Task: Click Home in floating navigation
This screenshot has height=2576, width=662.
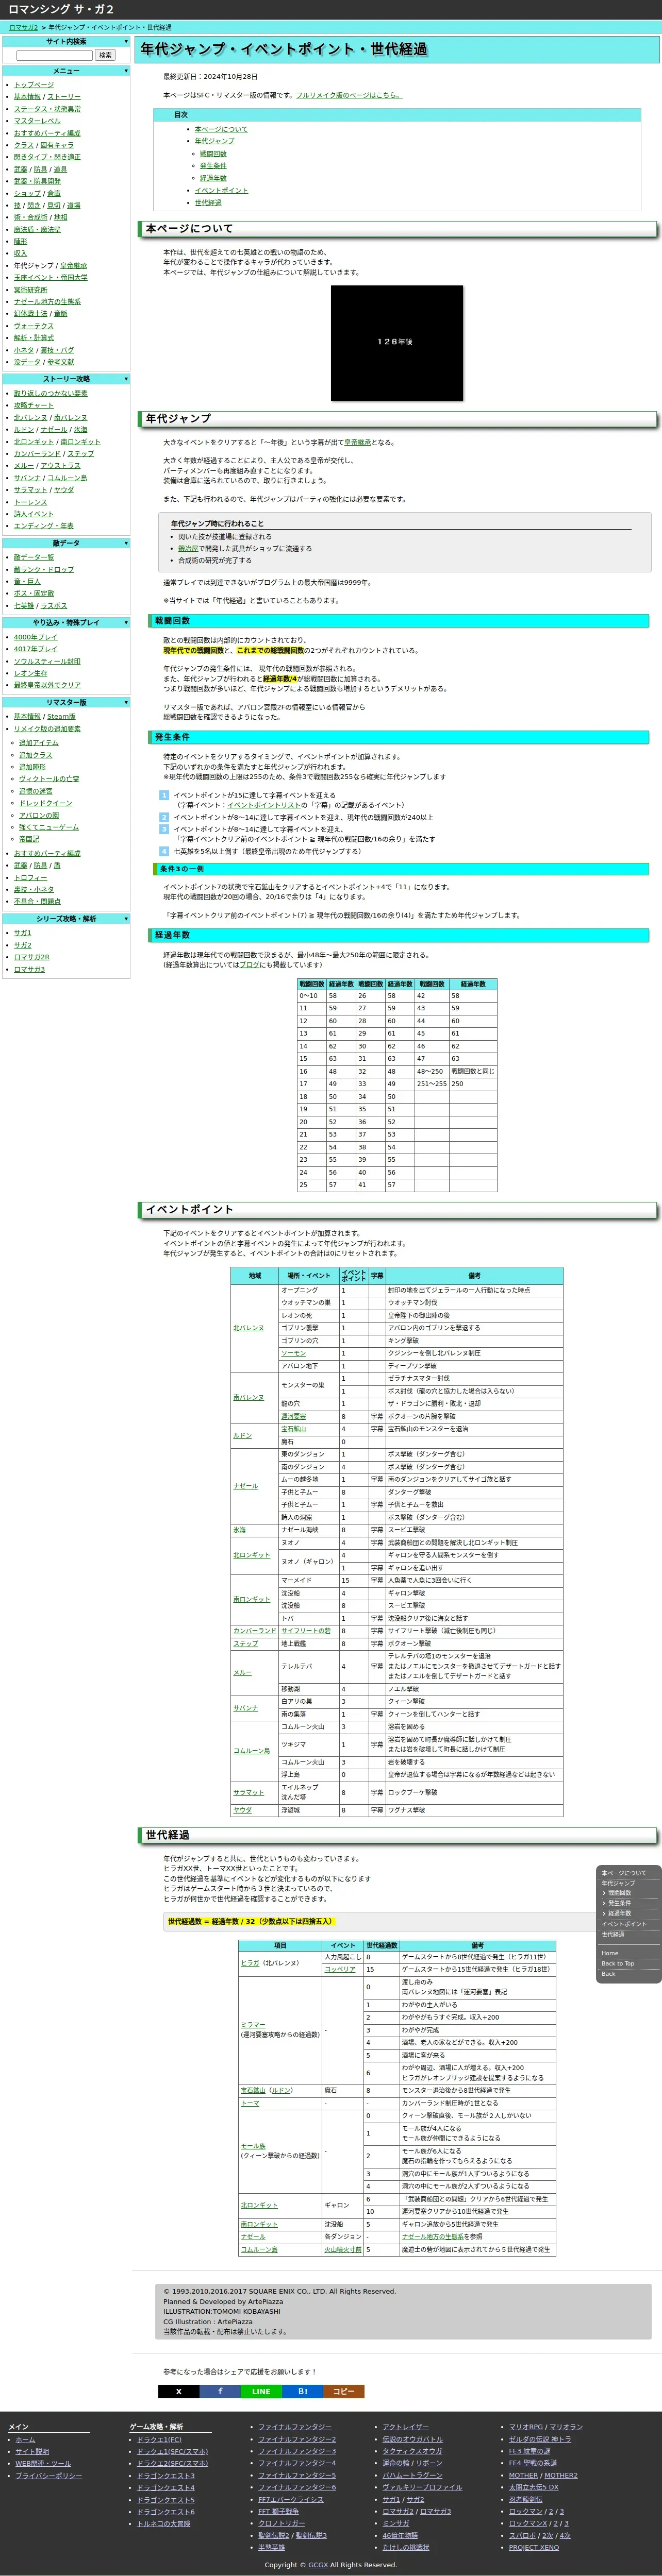Action: pos(610,1953)
